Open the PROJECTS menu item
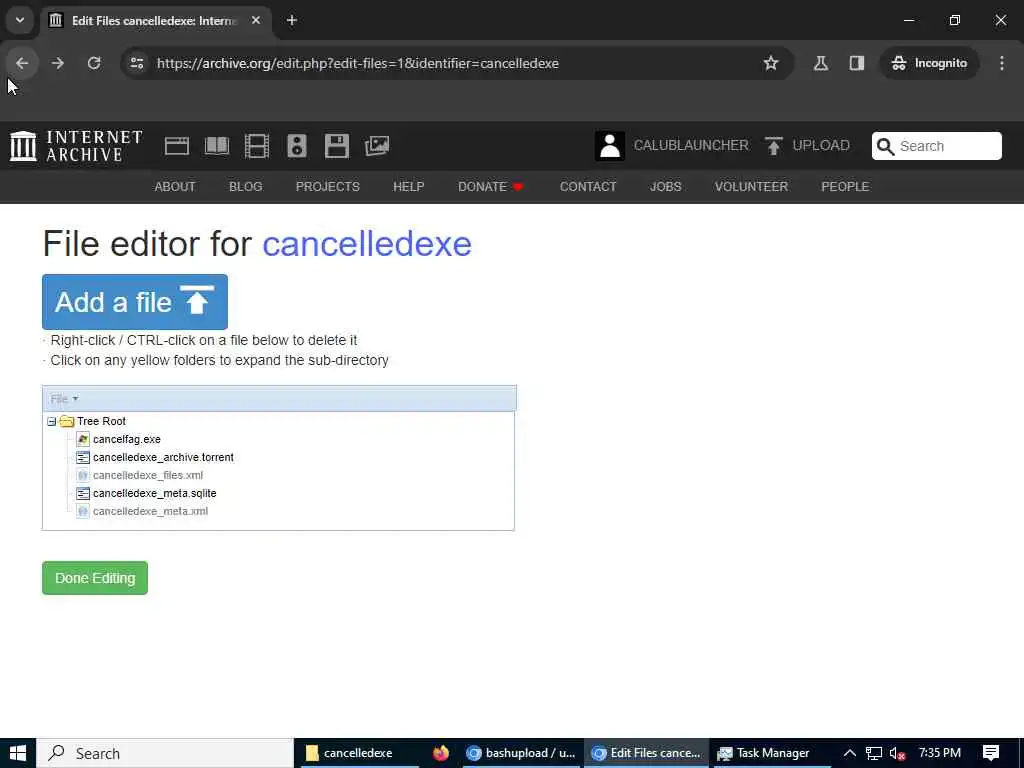 click(327, 187)
